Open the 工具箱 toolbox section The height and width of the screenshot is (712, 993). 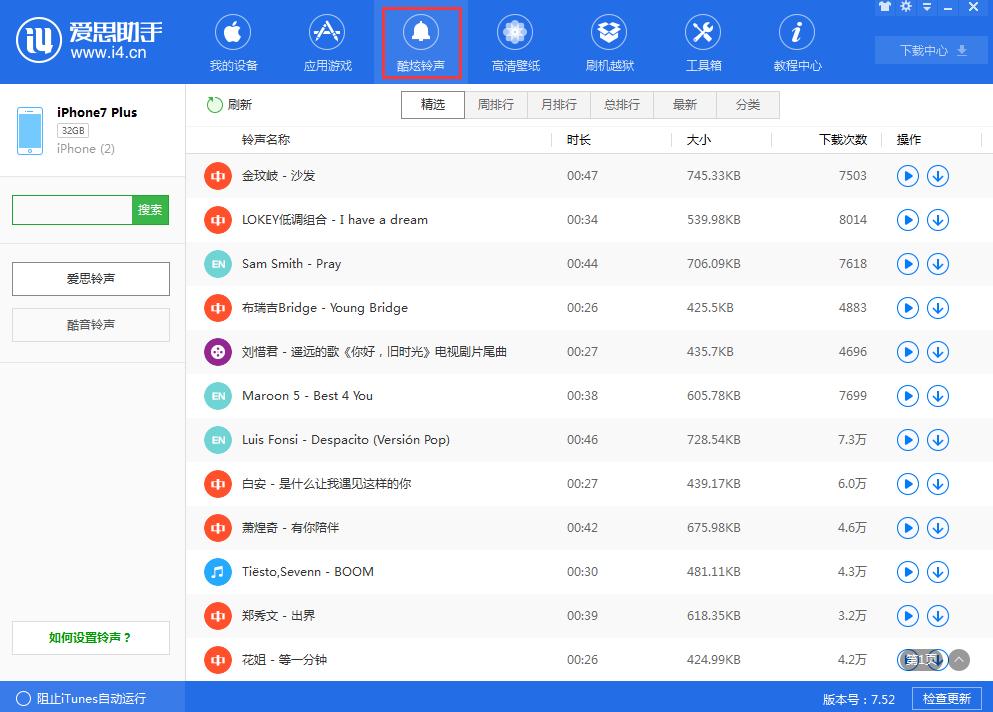[x=702, y=42]
